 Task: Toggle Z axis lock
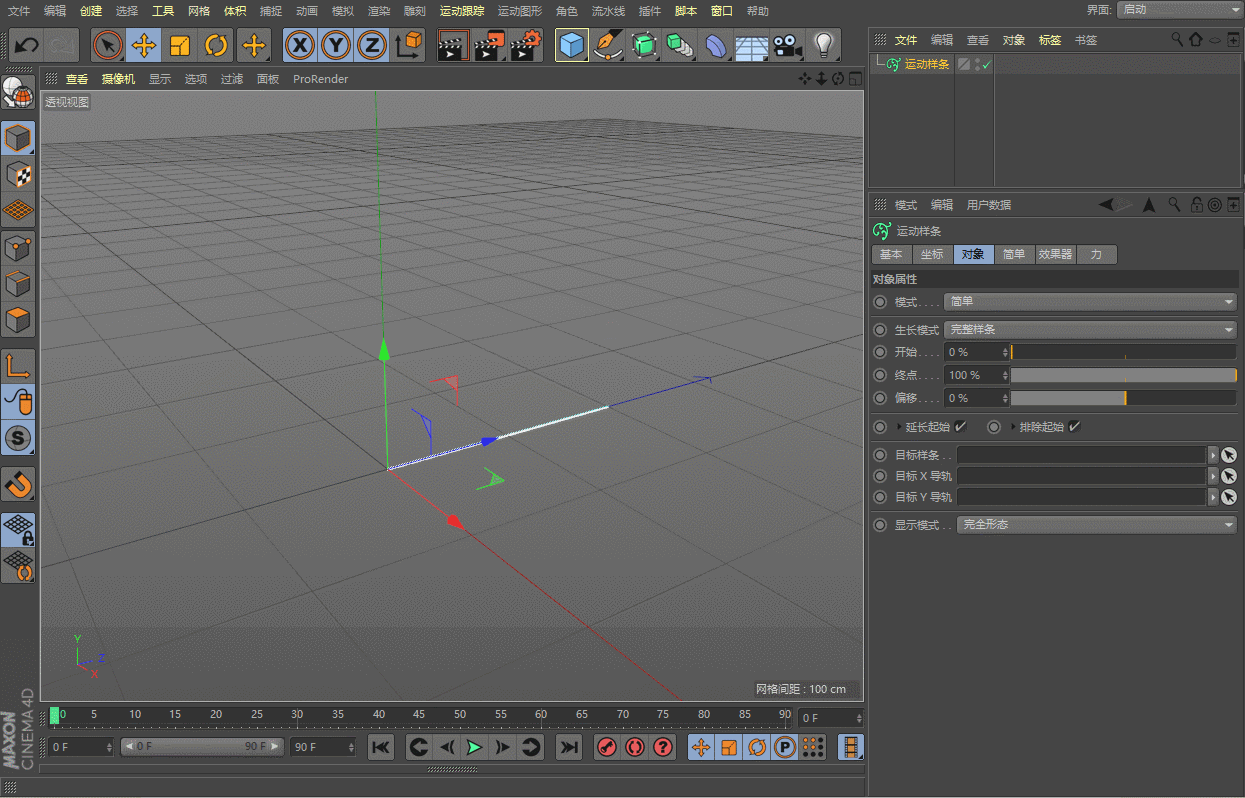[372, 45]
